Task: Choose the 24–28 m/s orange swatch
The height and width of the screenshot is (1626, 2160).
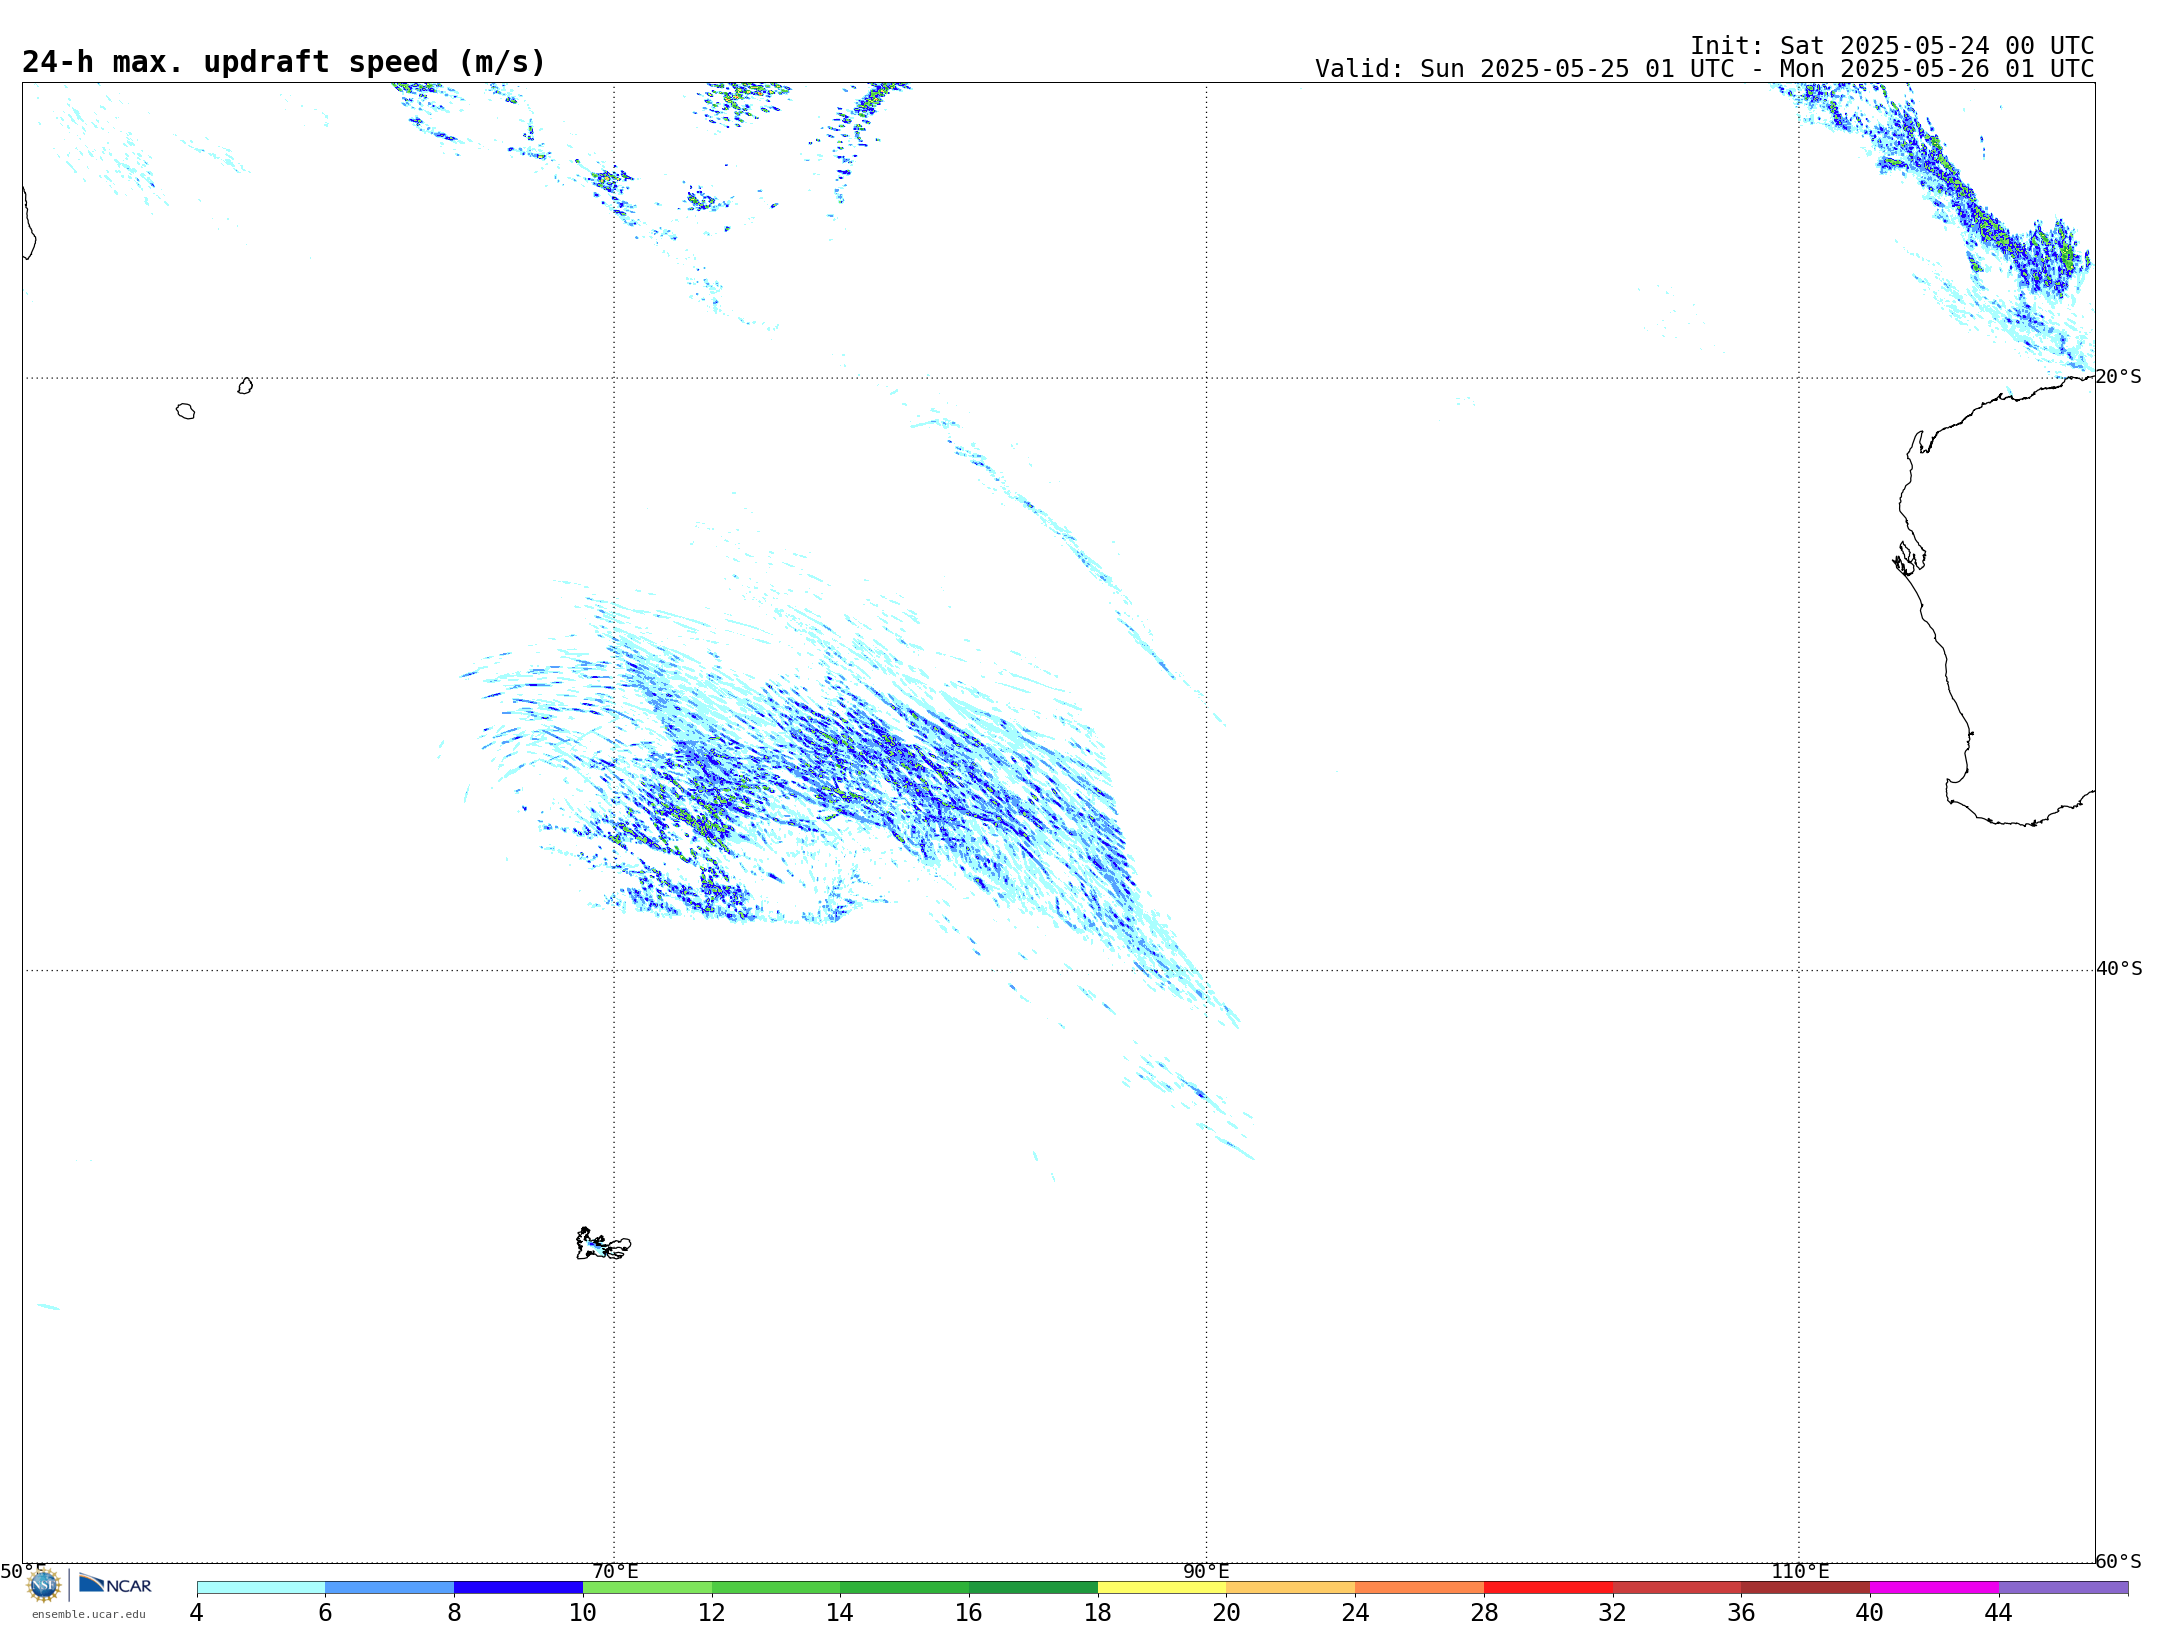Action: (1420, 1587)
